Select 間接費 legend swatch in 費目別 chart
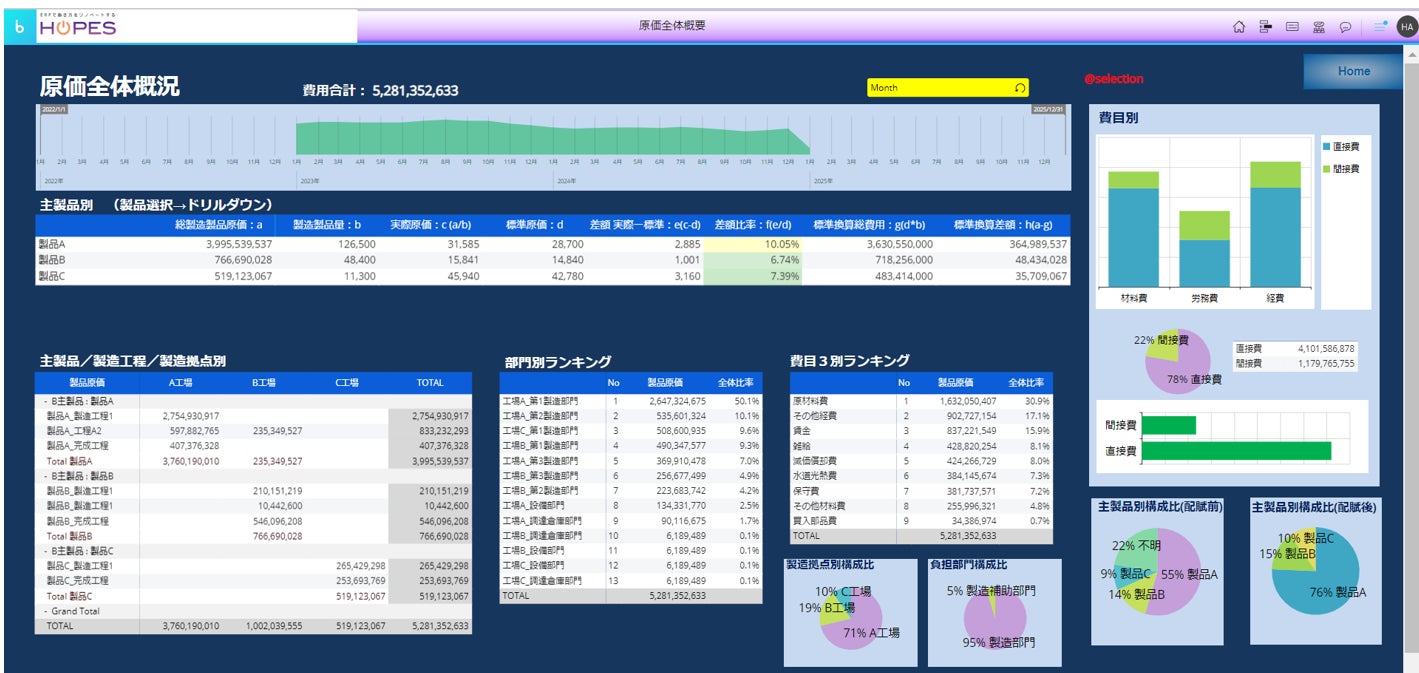Viewport: 1419px width, 673px height. coord(1327,169)
